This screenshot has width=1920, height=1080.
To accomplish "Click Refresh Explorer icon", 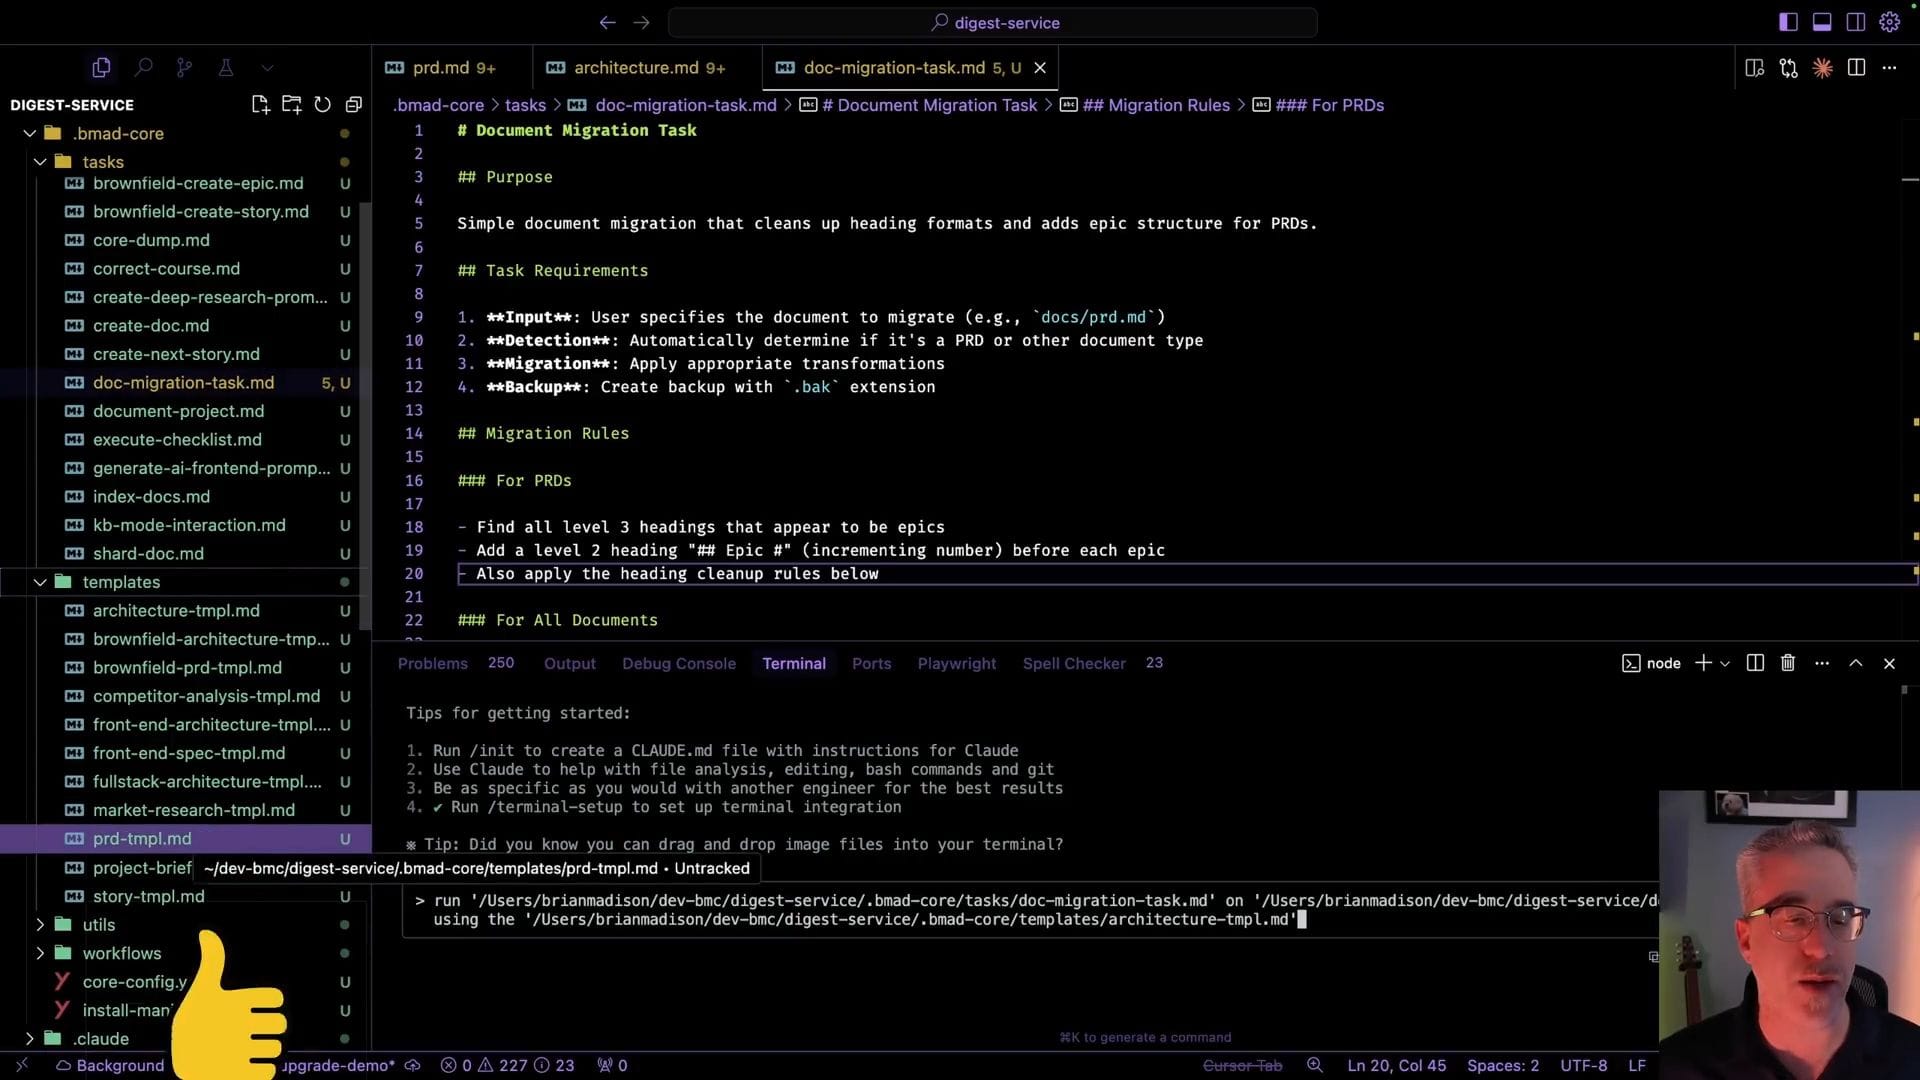I will (322, 105).
